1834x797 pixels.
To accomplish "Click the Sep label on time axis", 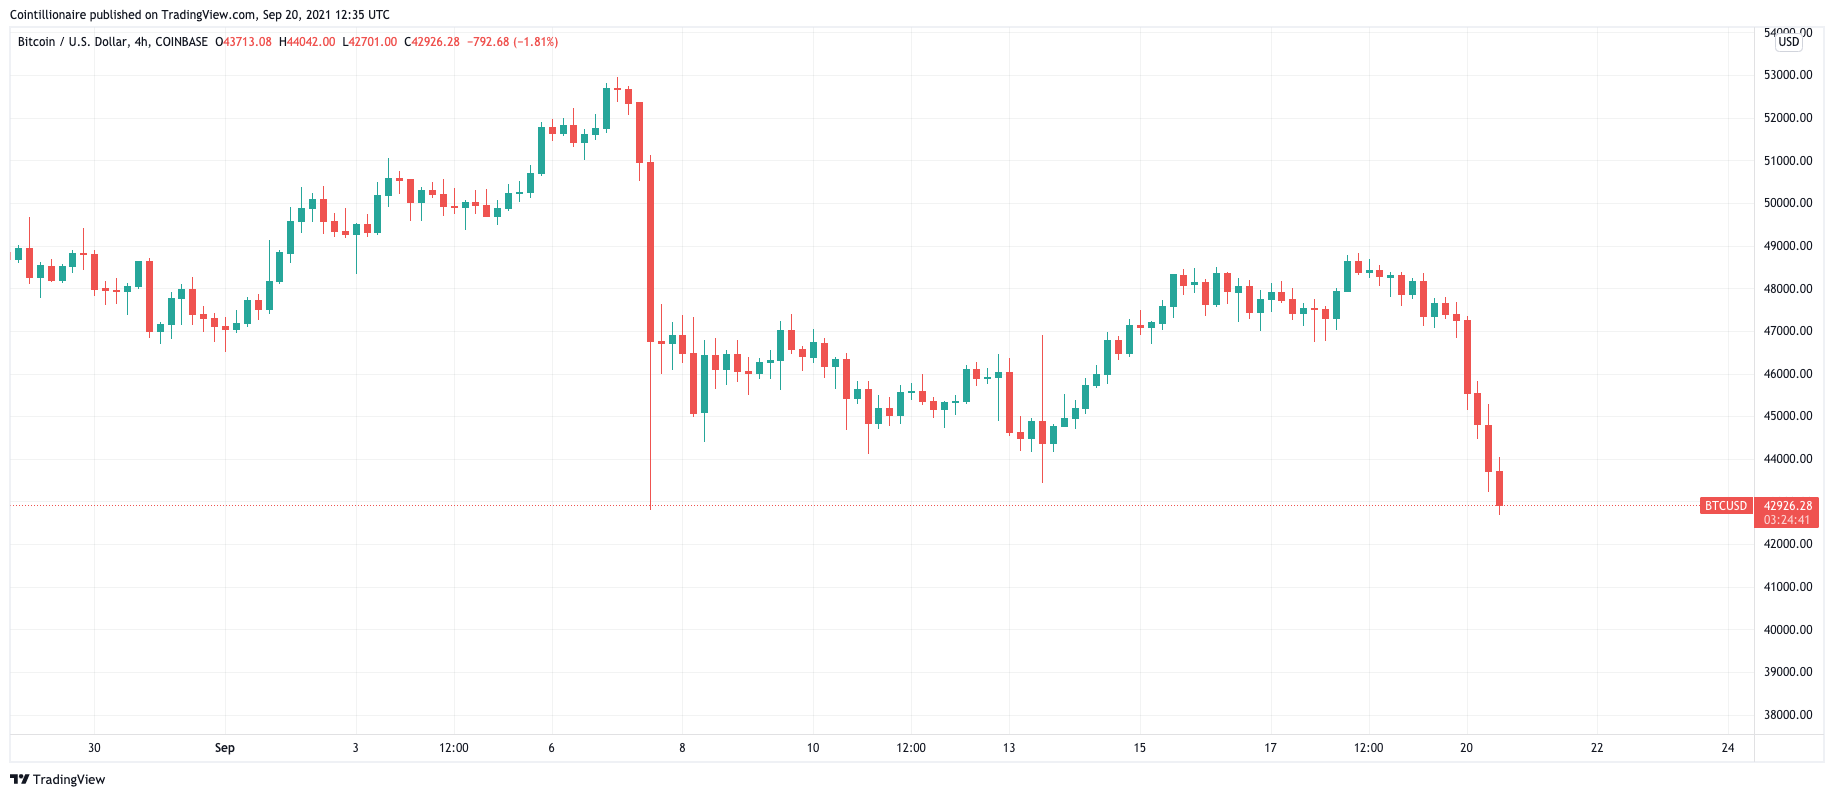I will (x=225, y=748).
